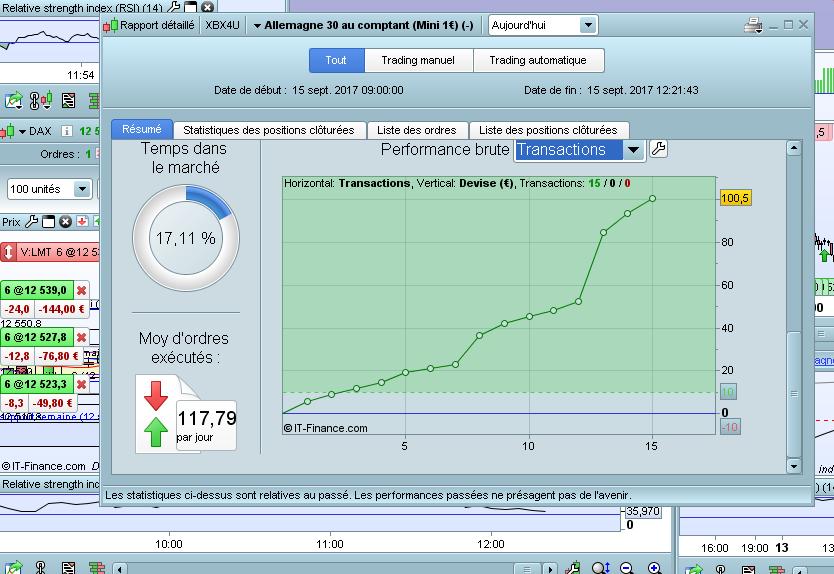Show DAX instrument info

[66, 131]
